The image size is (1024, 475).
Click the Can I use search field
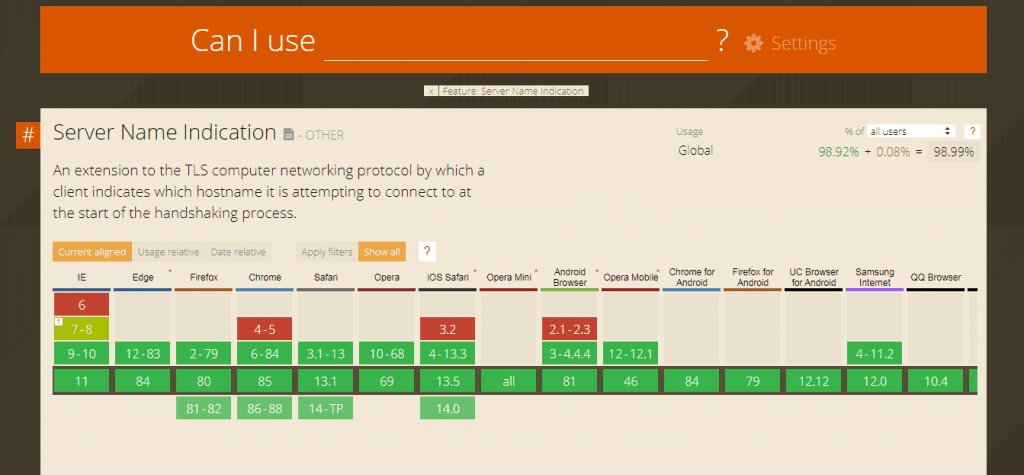point(515,42)
